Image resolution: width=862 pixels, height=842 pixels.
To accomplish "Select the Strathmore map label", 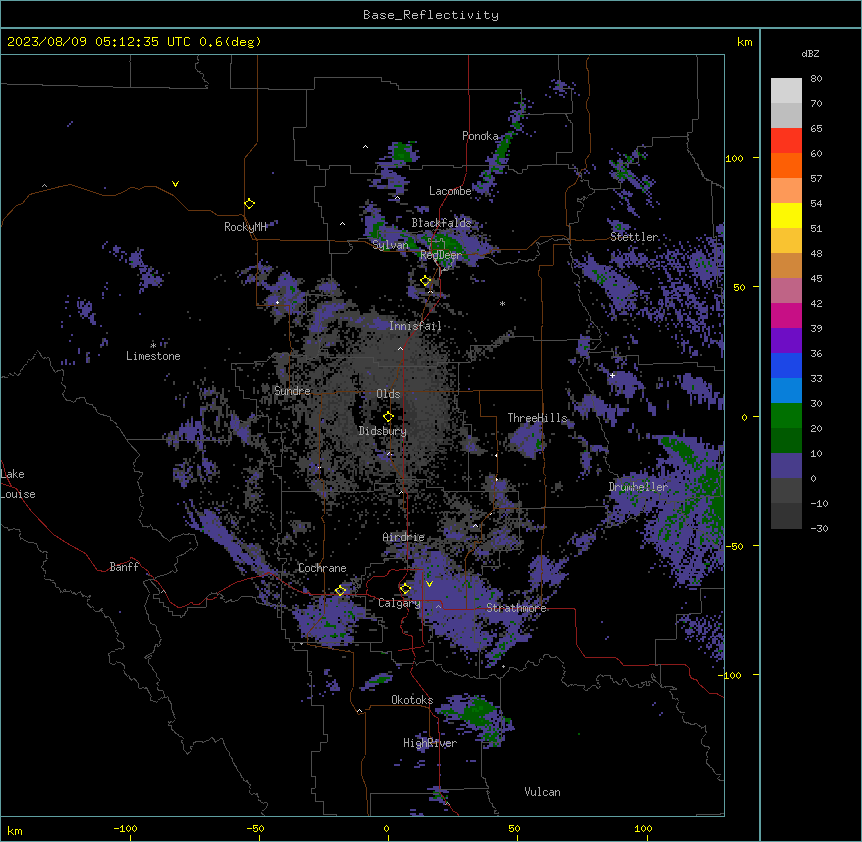I will pyautogui.click(x=516, y=608).
